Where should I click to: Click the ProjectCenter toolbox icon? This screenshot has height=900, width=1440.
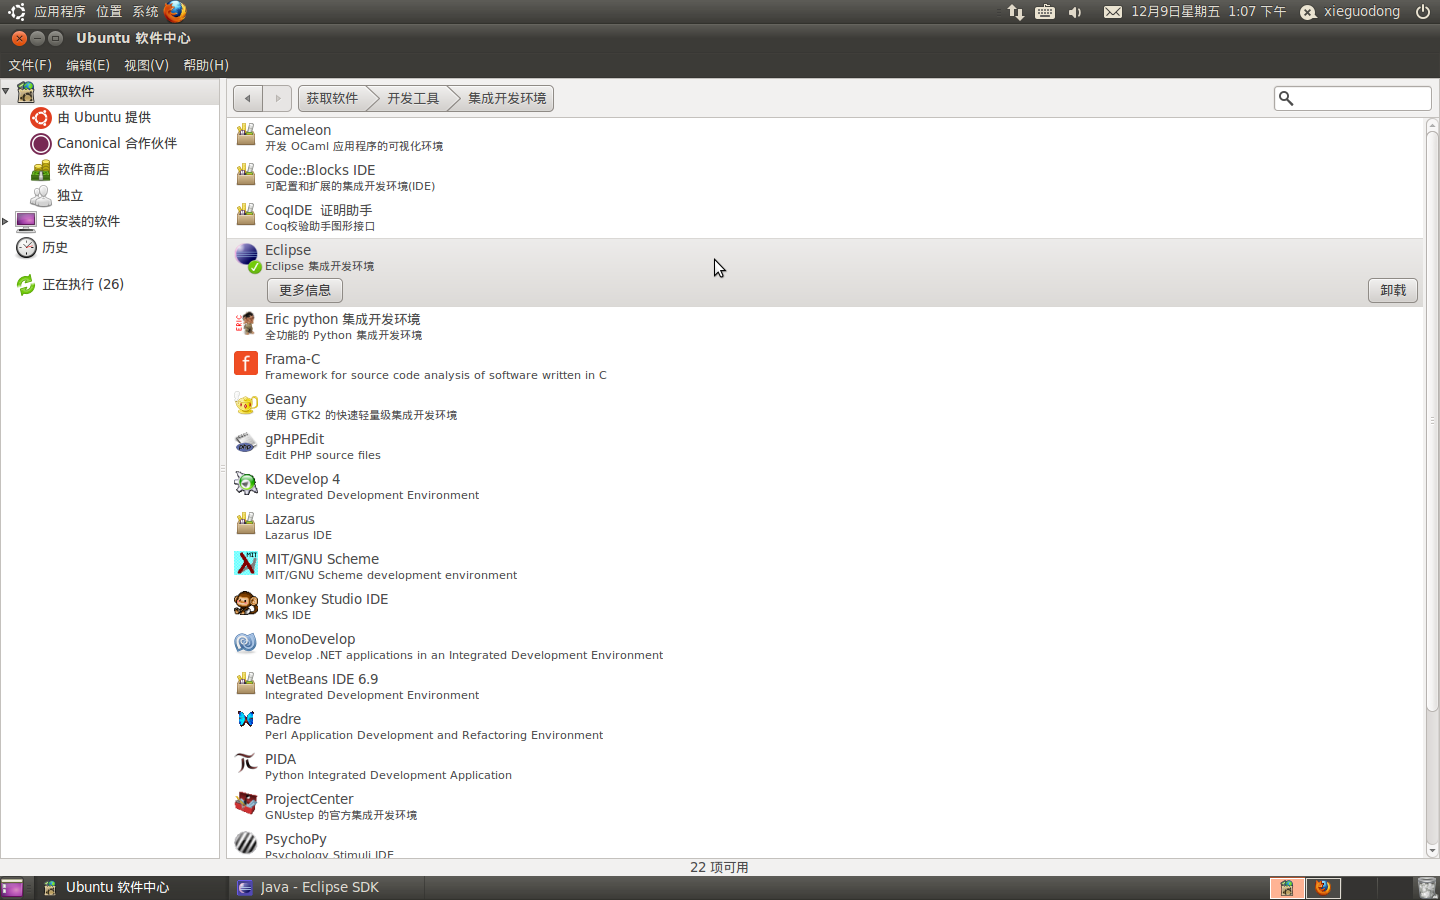pyautogui.click(x=246, y=804)
